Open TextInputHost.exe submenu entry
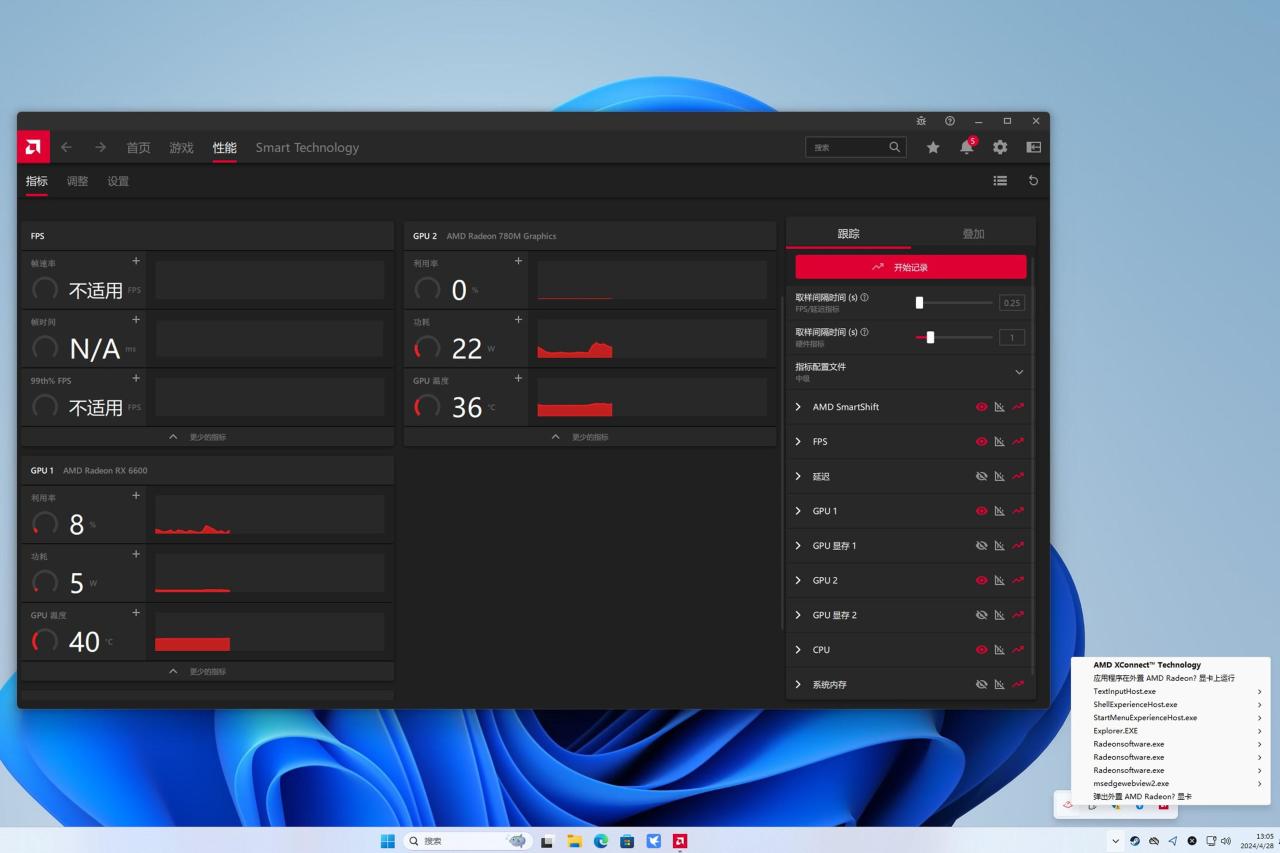This screenshot has height=853, width=1280. point(1171,691)
